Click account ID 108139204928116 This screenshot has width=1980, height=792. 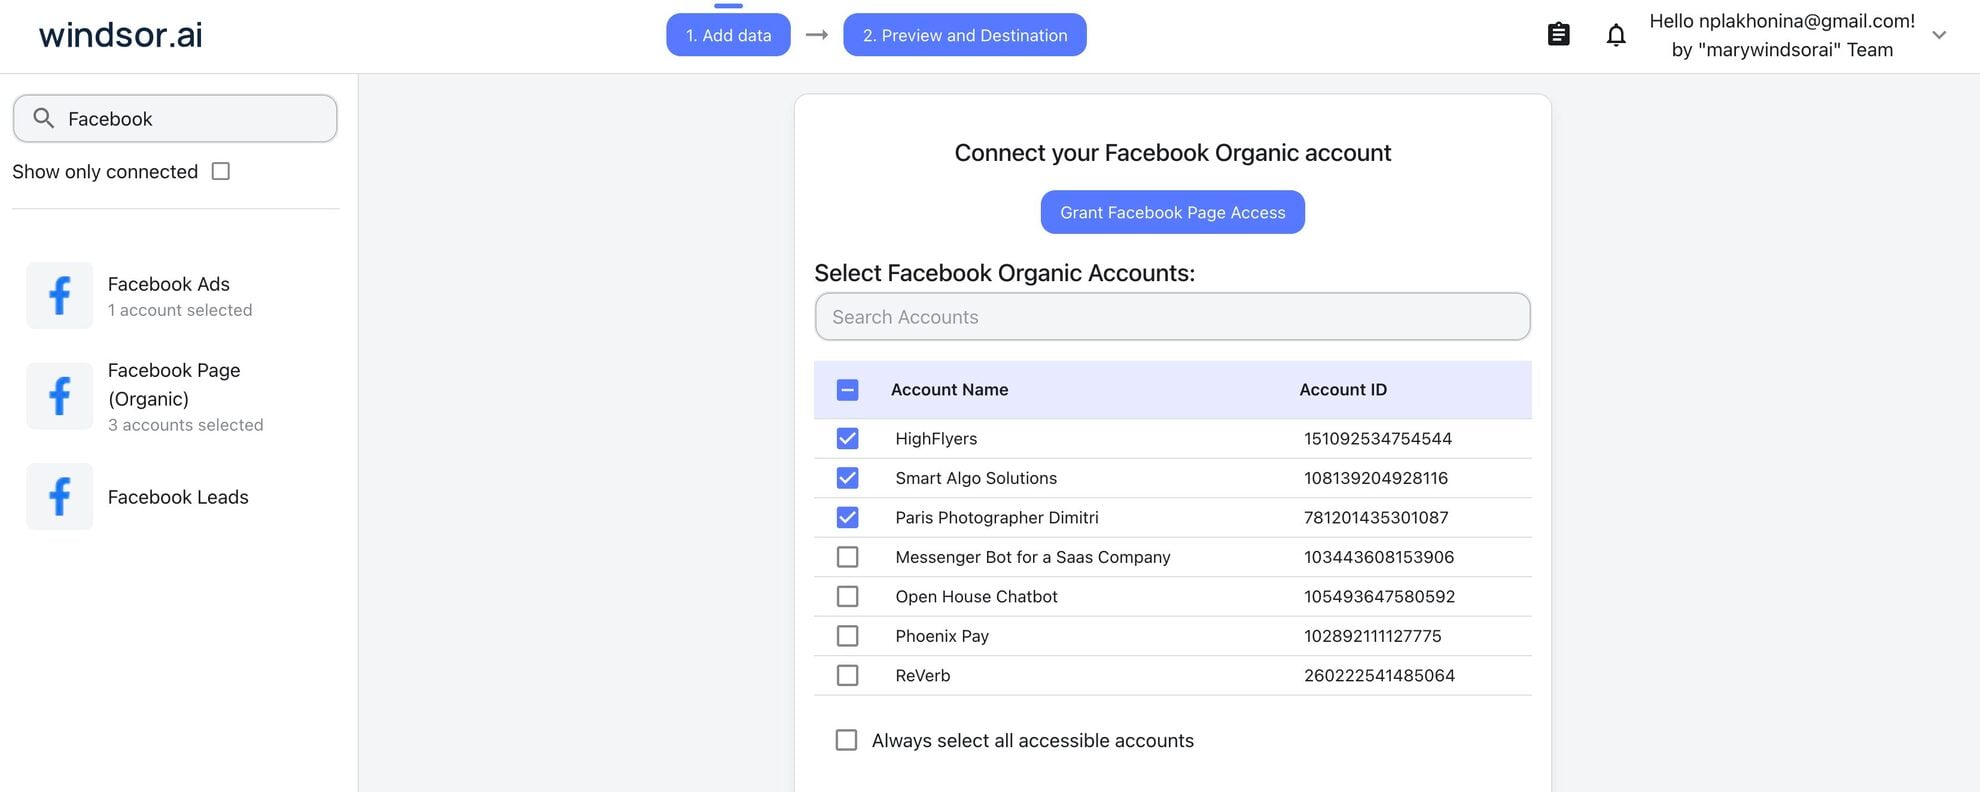1376,478
